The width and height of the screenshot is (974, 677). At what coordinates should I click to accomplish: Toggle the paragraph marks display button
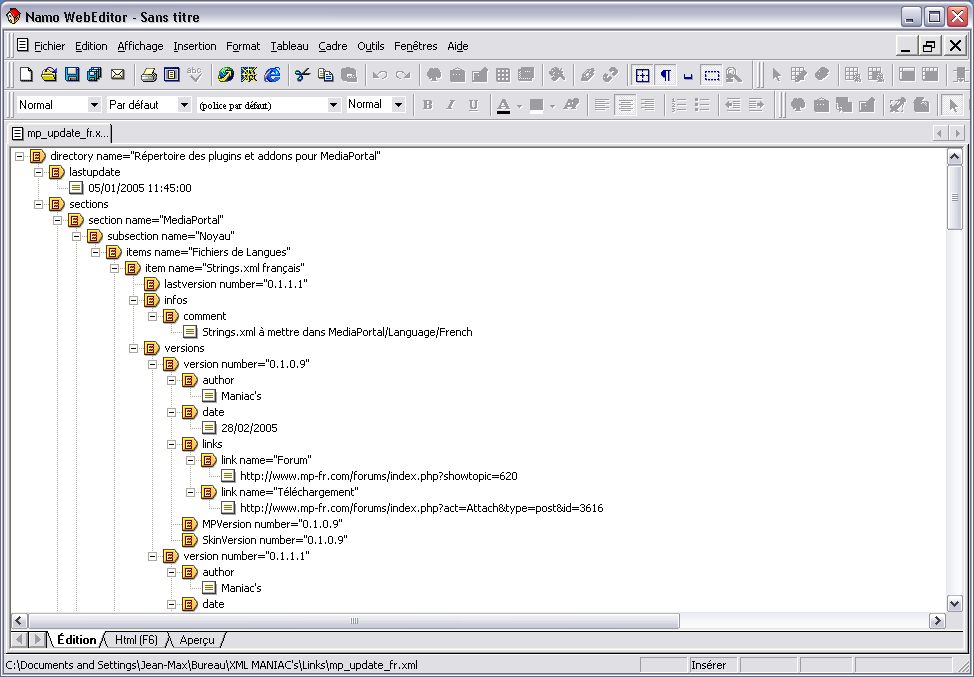click(665, 75)
